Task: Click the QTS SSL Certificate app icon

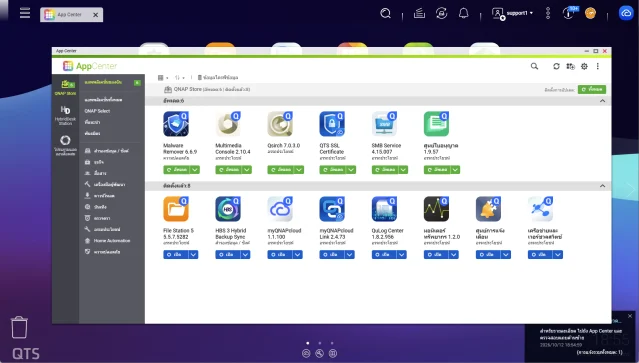Action: tap(332, 124)
